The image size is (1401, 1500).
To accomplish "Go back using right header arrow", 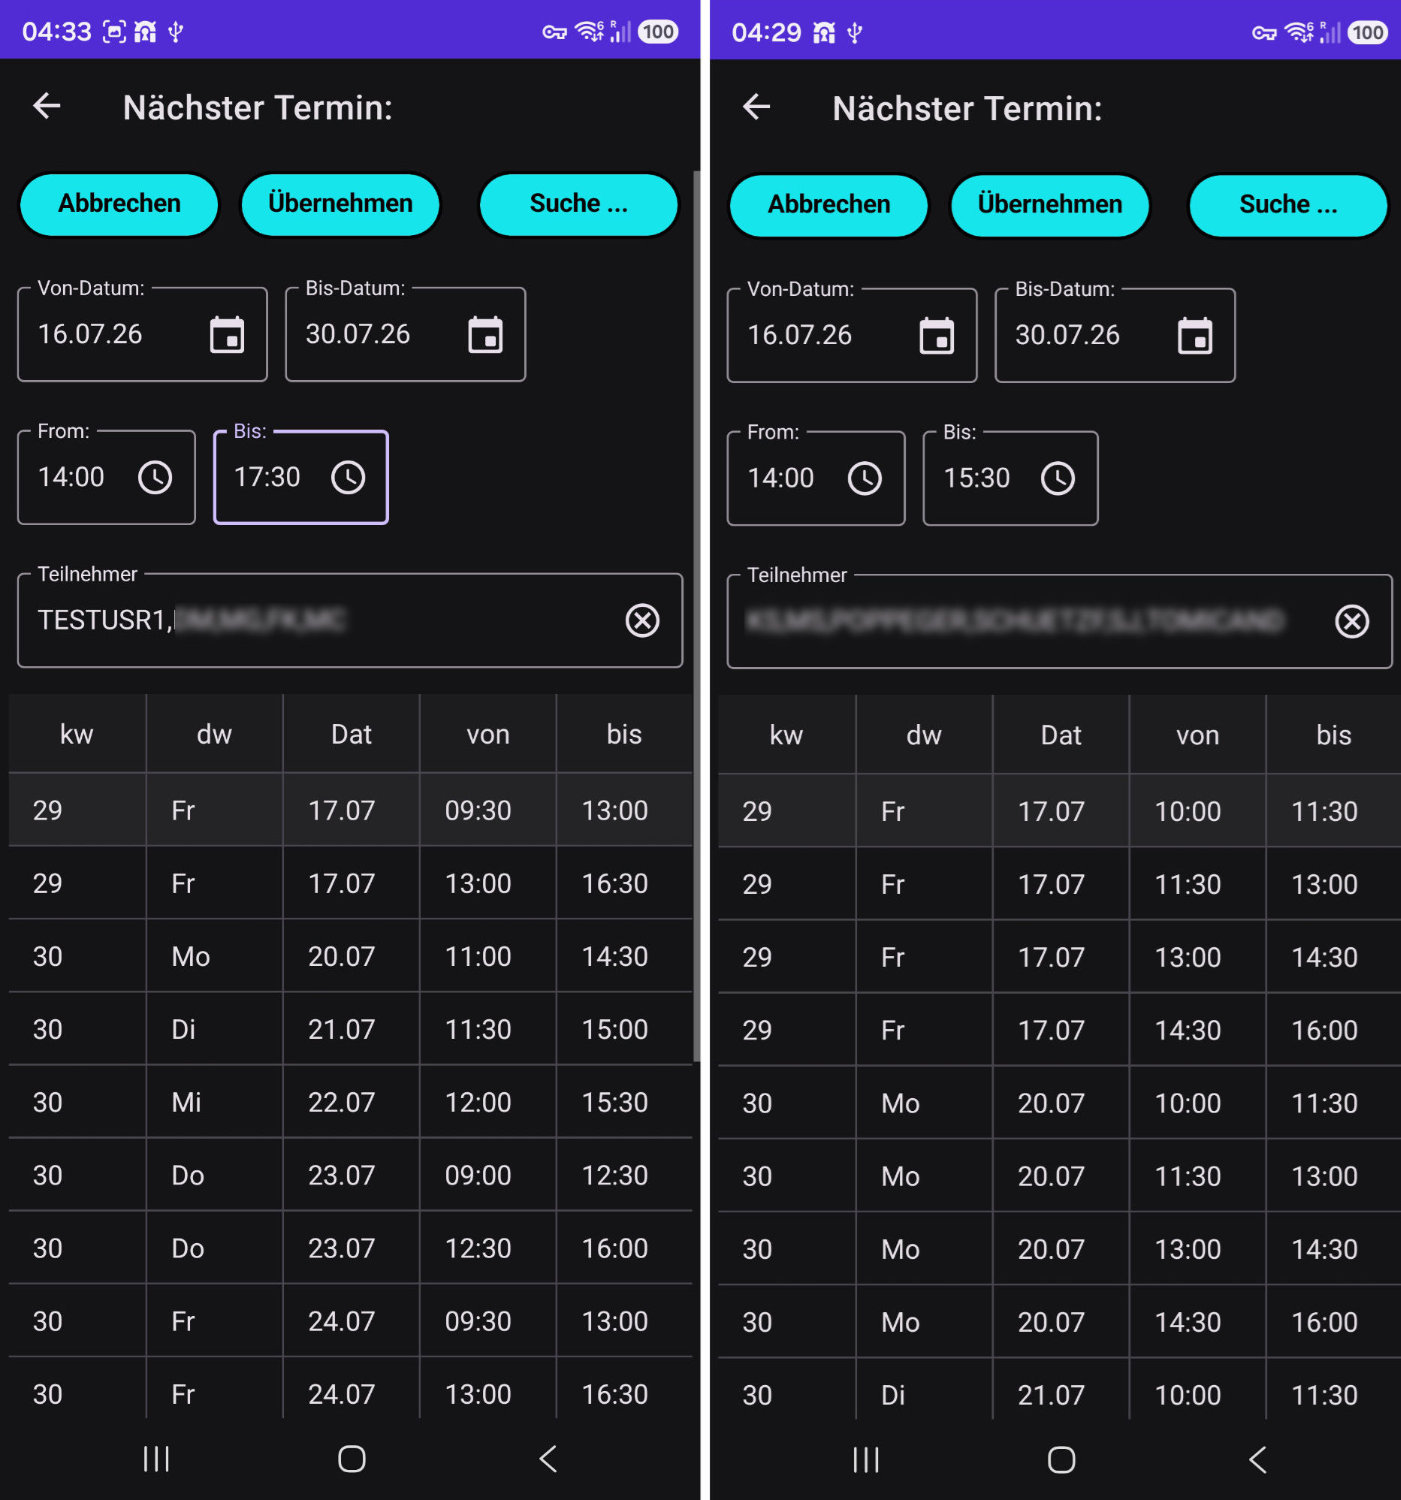I will [757, 107].
